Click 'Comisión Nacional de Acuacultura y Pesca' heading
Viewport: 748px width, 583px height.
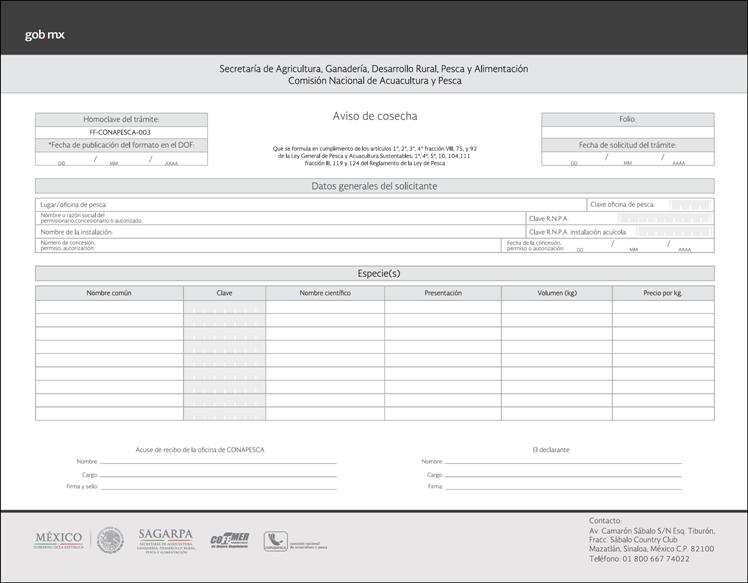click(x=374, y=81)
